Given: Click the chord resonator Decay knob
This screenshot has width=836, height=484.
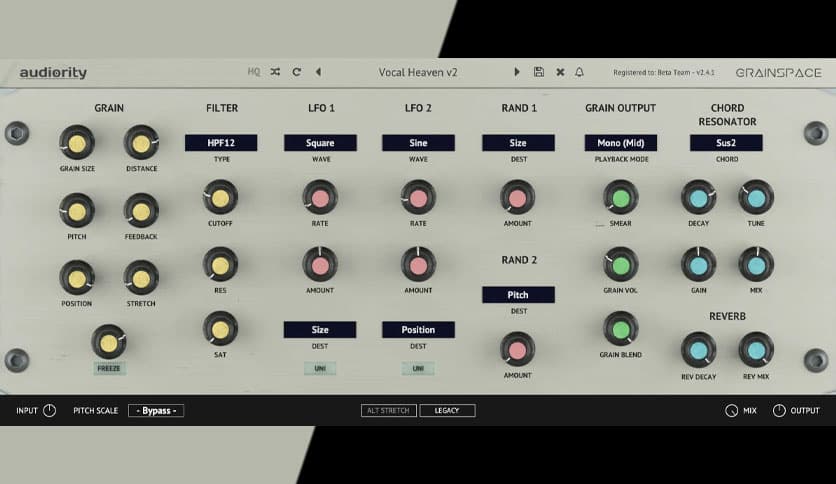Looking at the screenshot, I should (x=698, y=198).
